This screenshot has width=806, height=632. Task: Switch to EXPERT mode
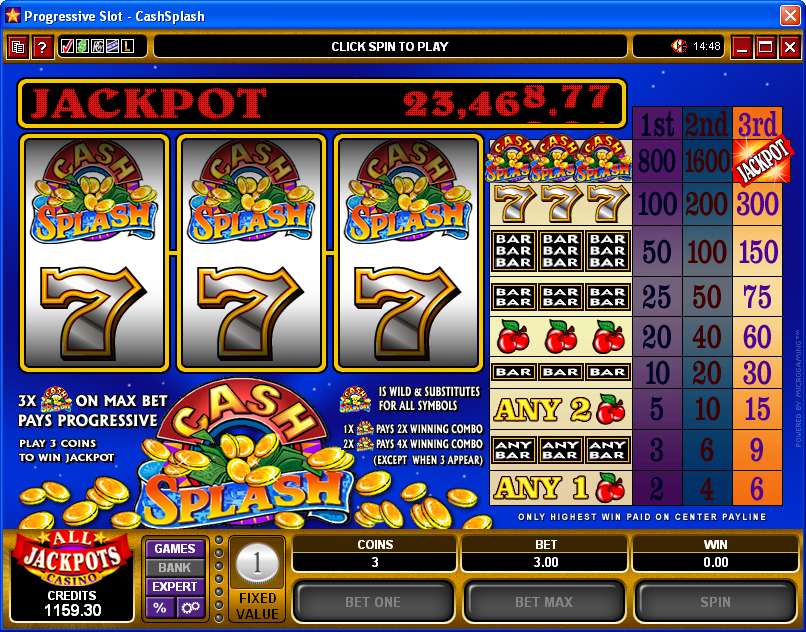(175, 587)
